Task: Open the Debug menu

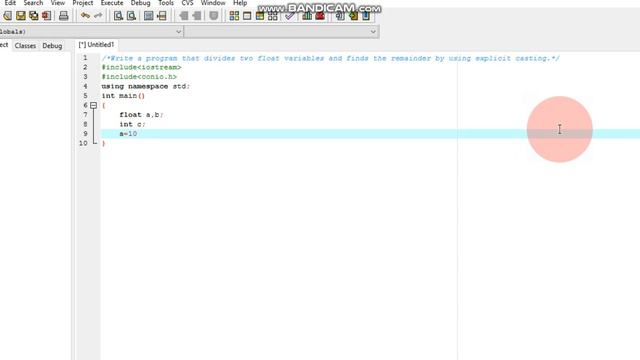Action: pos(140,3)
